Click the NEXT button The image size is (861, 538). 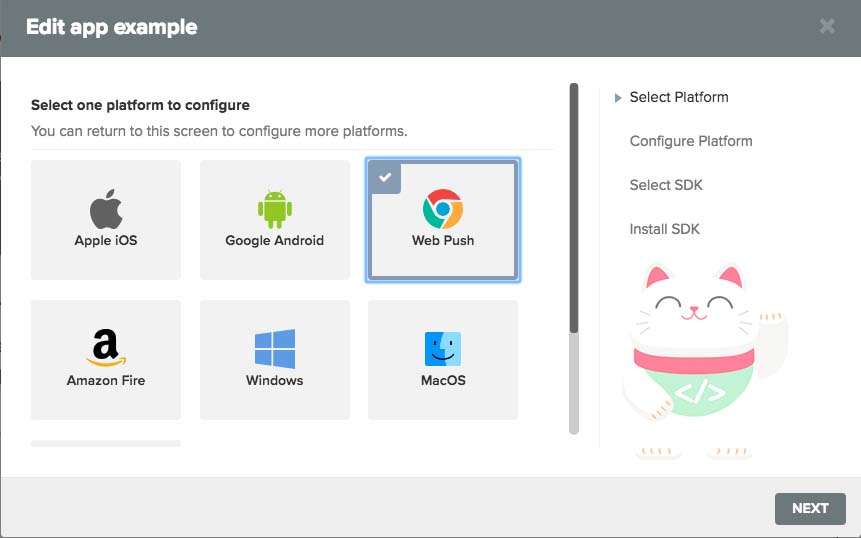click(810, 508)
